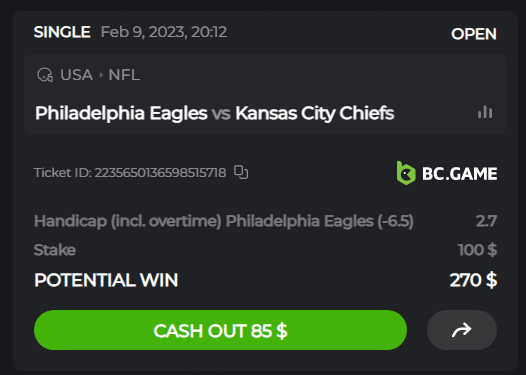
Task: Cash out the bet for 85 $
Action: tap(220, 330)
